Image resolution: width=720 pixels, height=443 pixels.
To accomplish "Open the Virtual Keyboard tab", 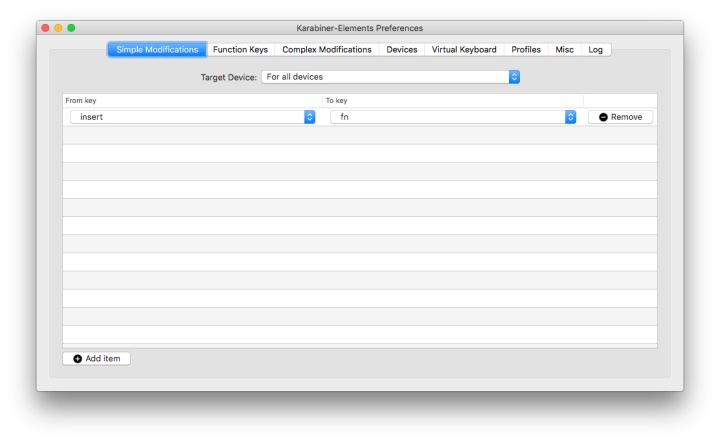I will (x=464, y=50).
